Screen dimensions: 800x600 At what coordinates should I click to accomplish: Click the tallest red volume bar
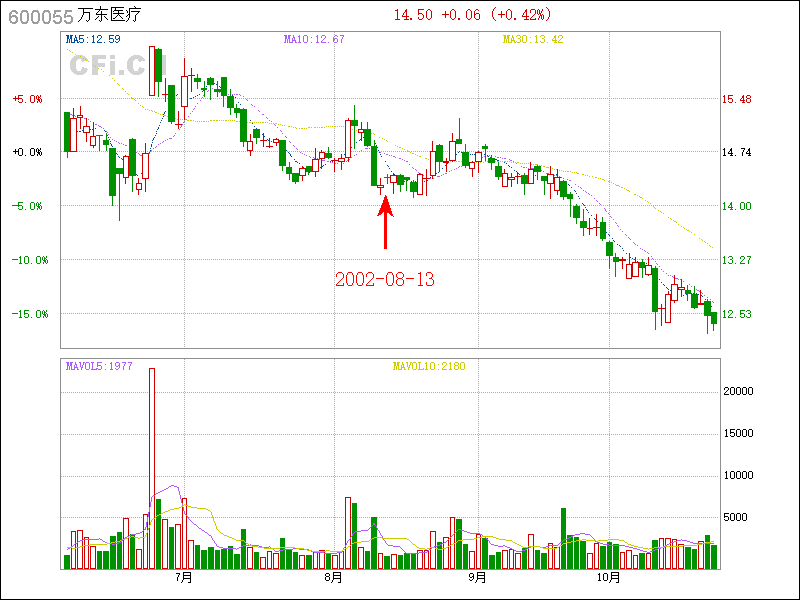[152, 467]
